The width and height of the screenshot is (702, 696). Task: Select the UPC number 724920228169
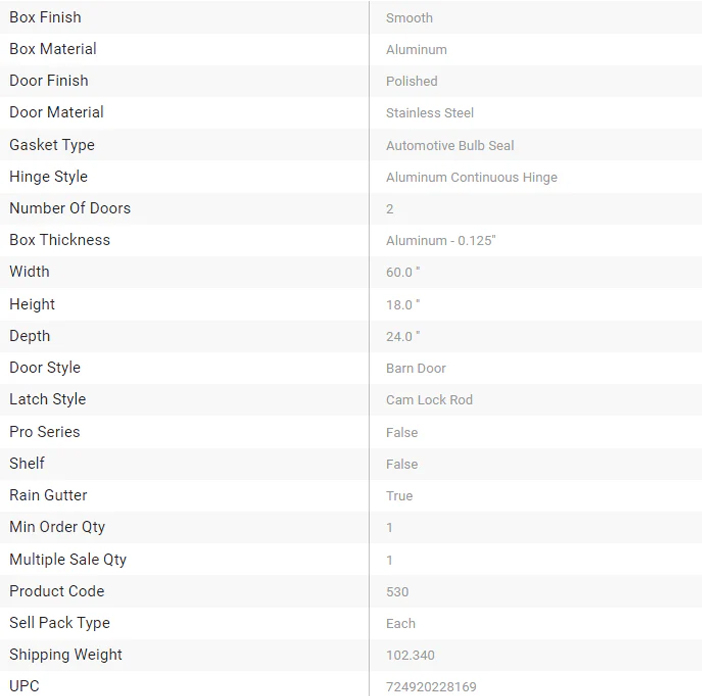point(431,687)
